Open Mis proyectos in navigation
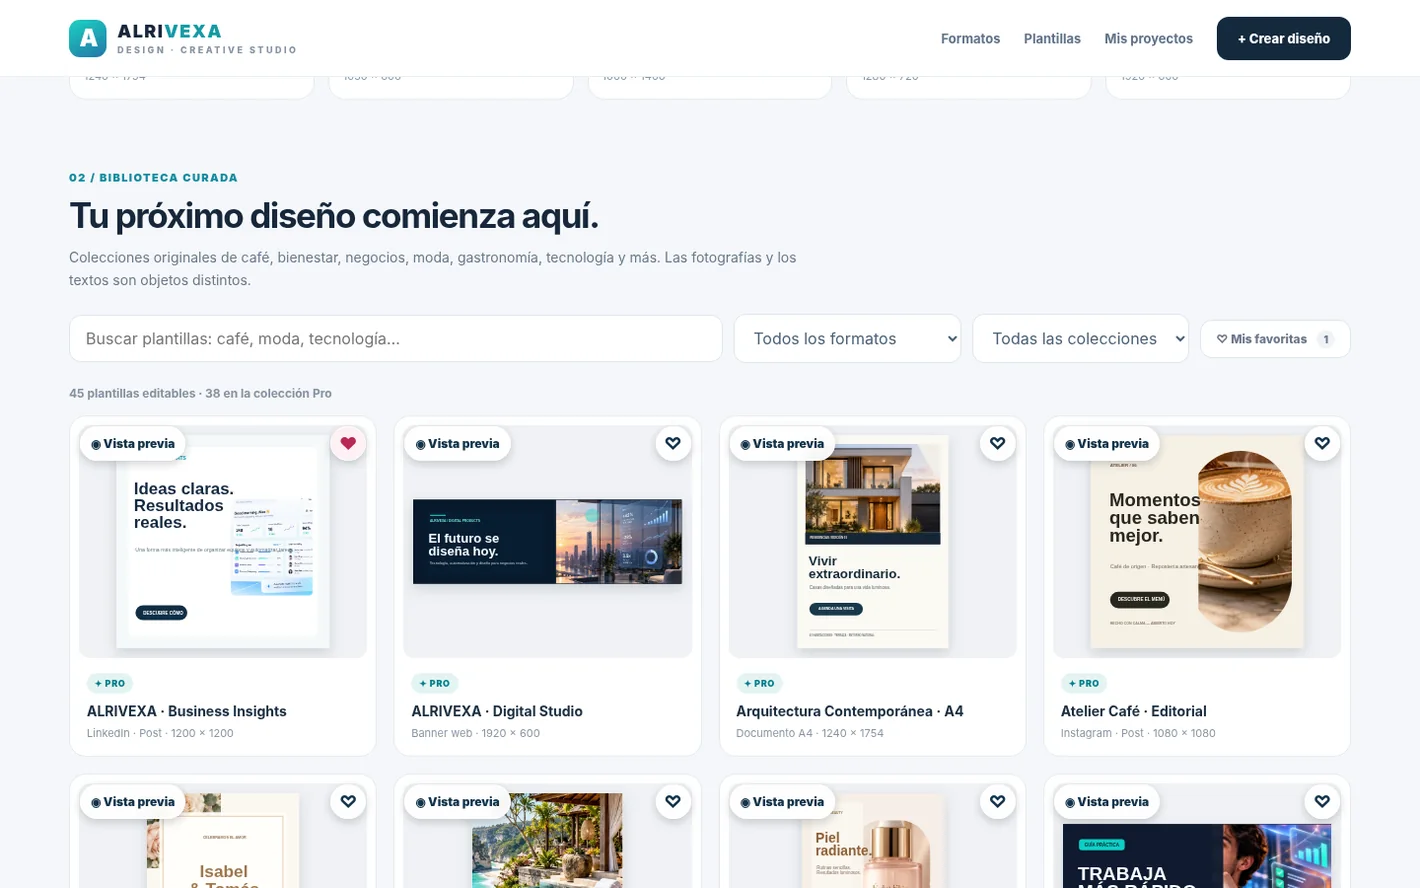Viewport: 1420px width, 888px height. click(1148, 39)
